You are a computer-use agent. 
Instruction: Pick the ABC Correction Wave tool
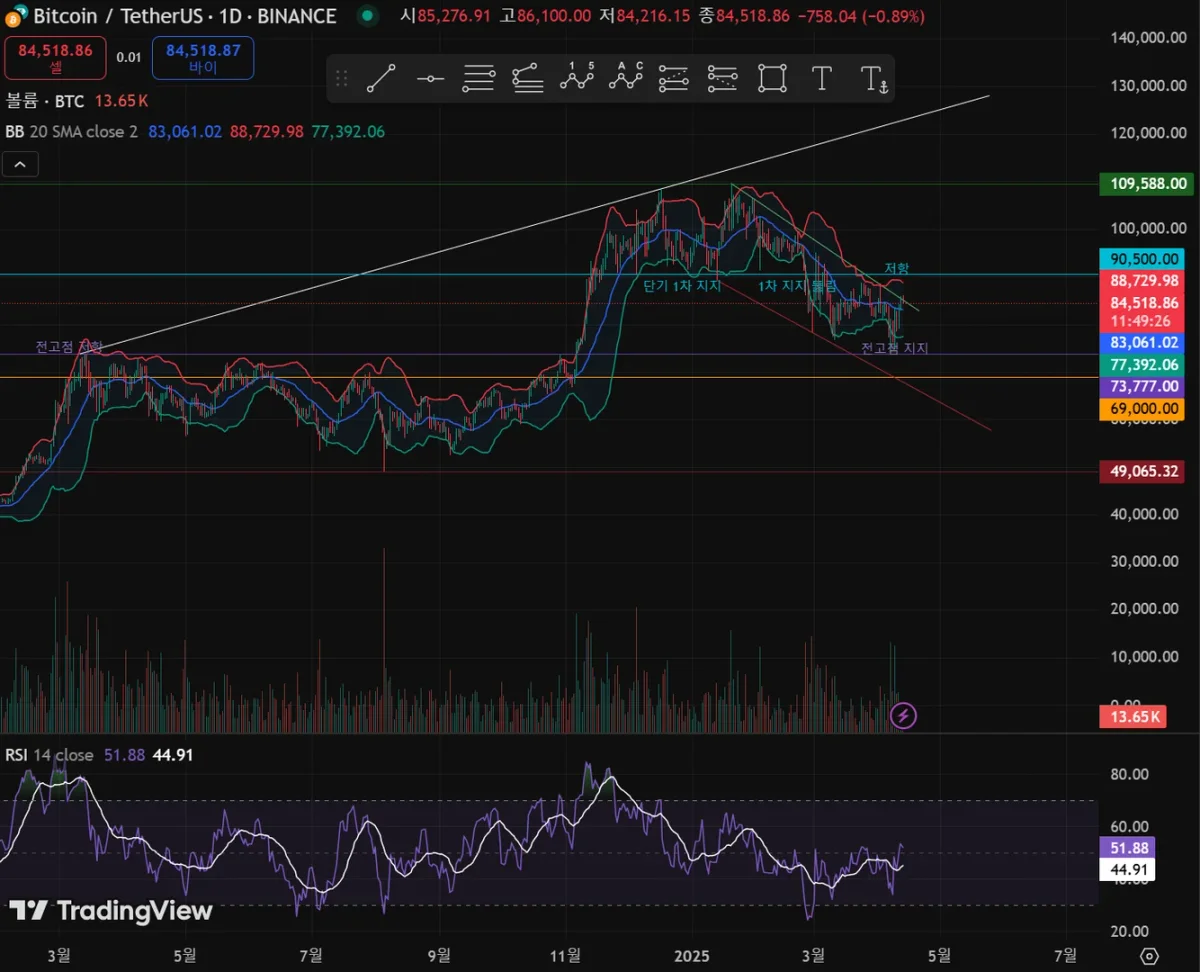tap(626, 78)
